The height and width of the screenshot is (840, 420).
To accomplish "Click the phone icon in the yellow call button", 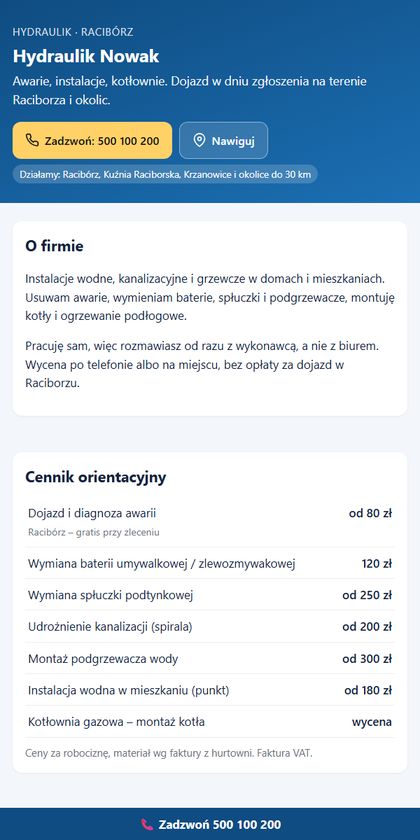I will tap(32, 141).
